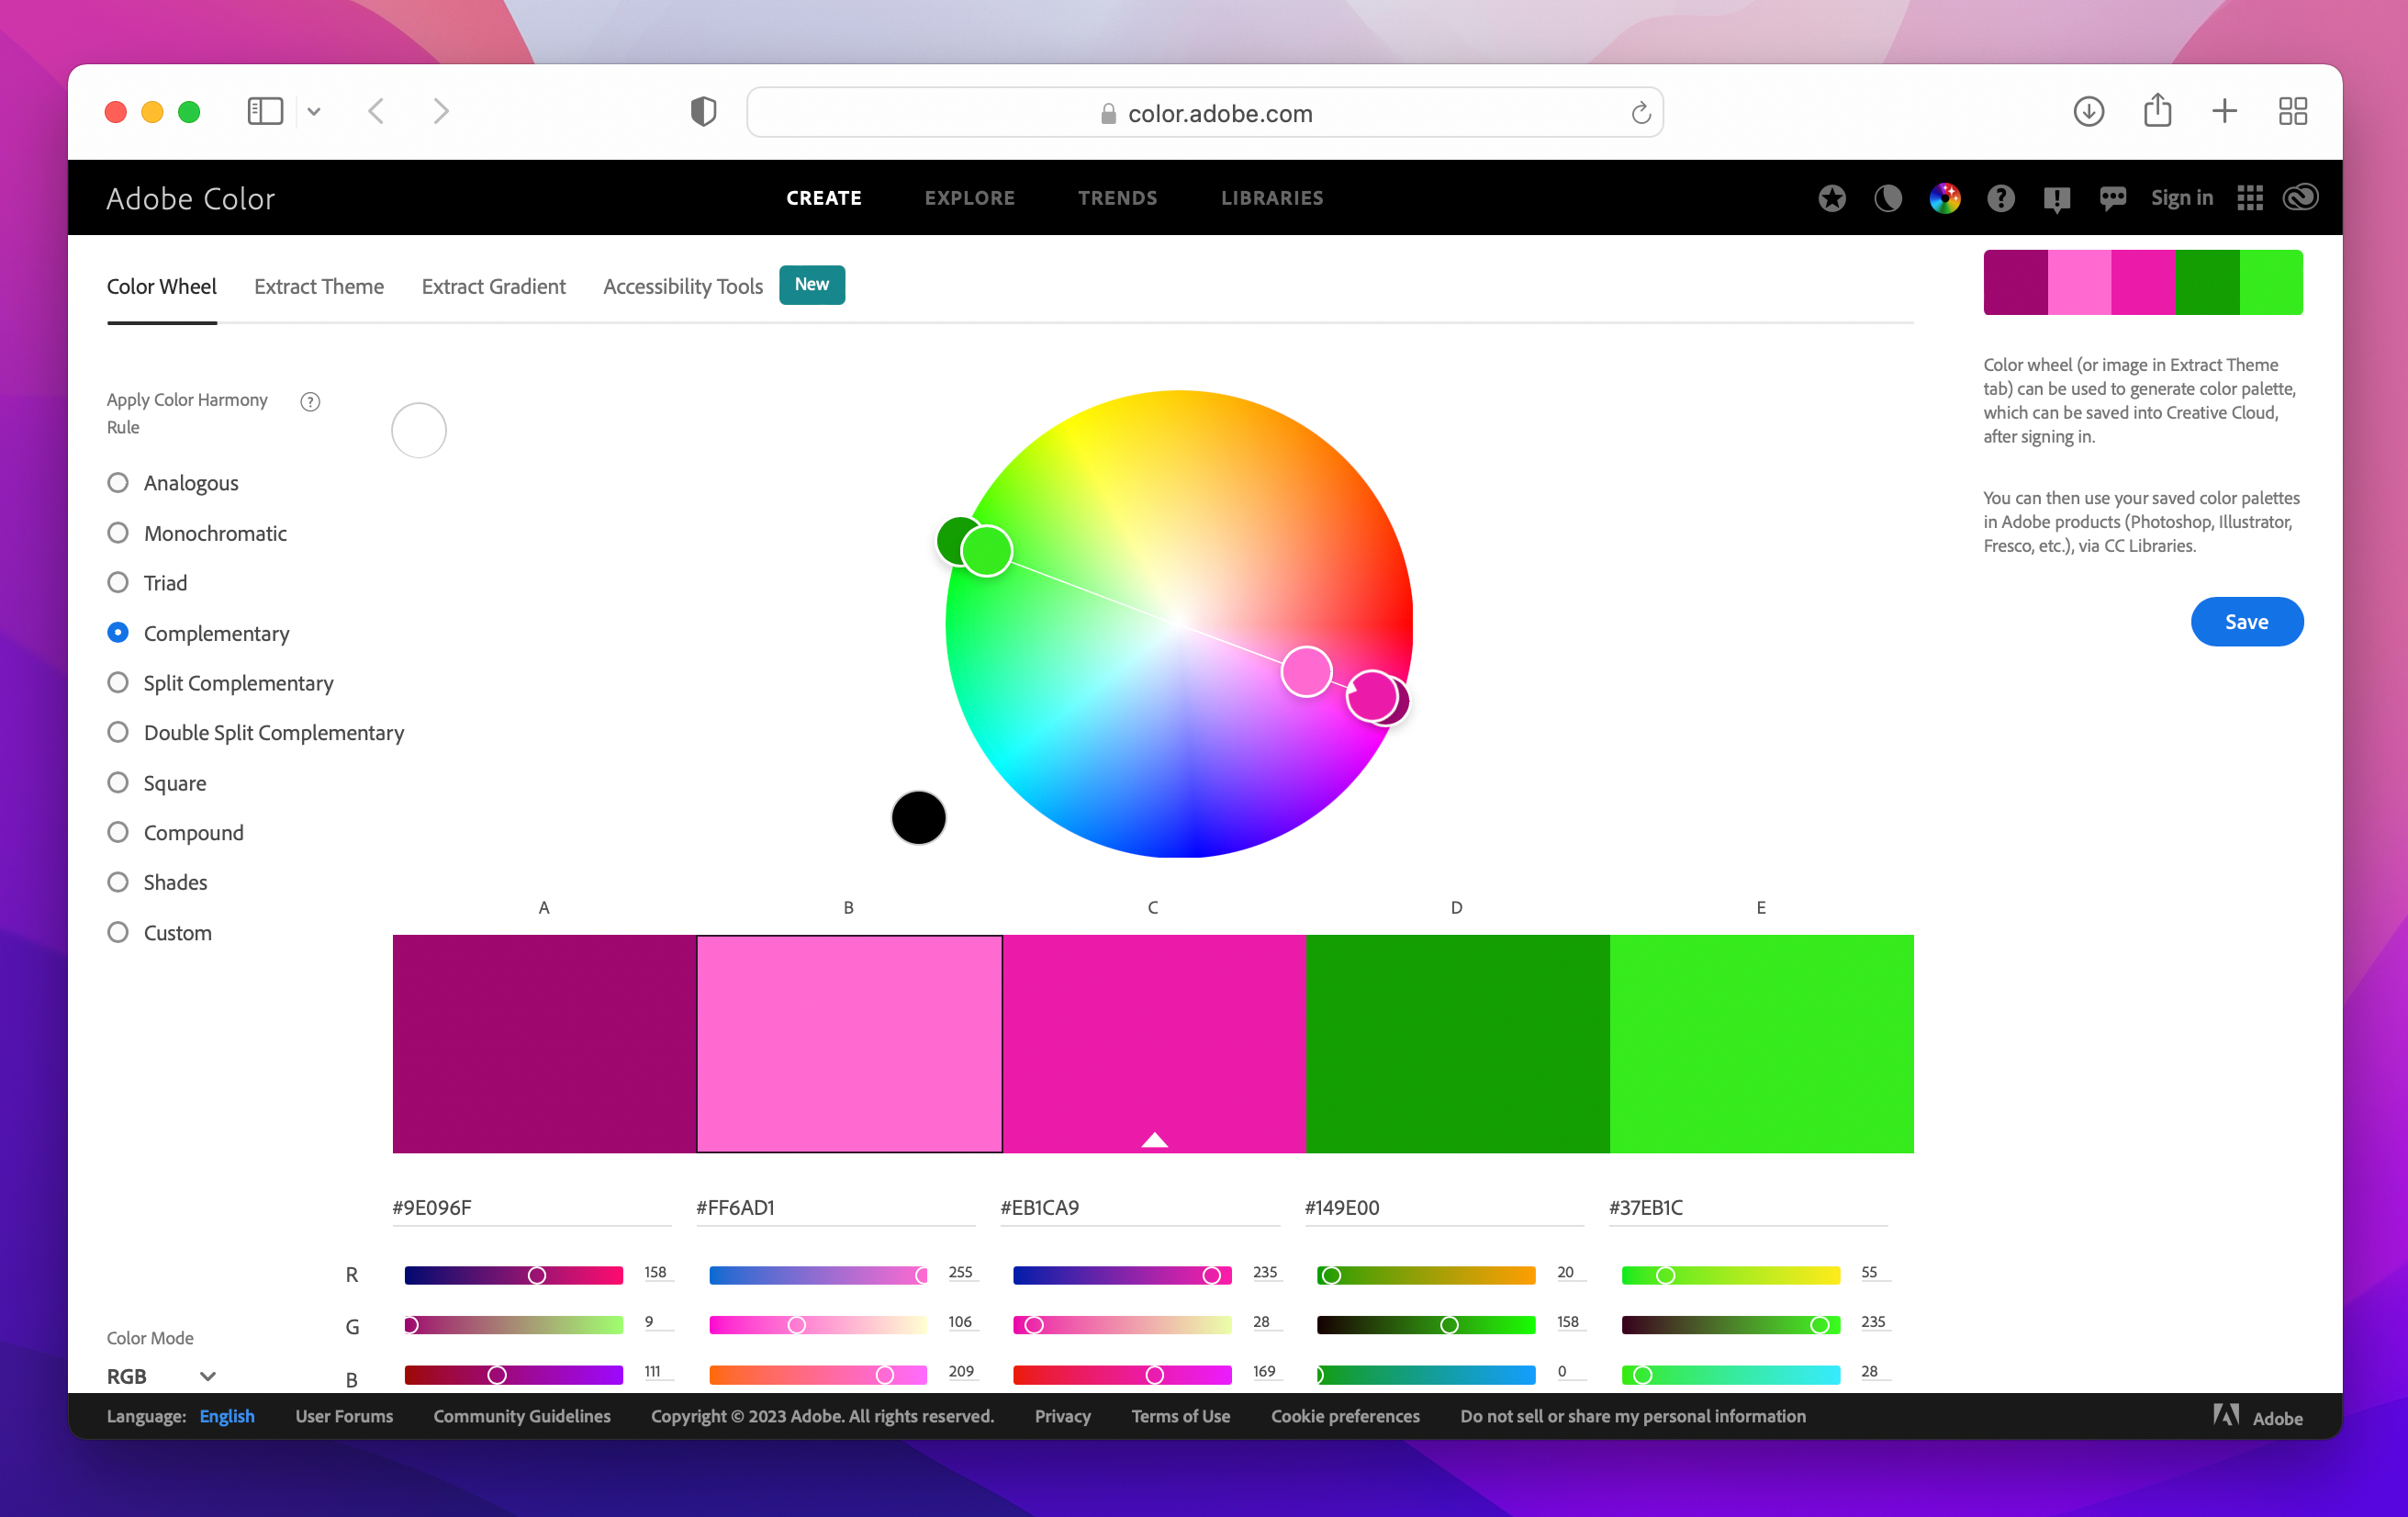Viewport: 2408px width, 1517px height.
Task: Open the community chat bubble icon
Action: [2113, 197]
